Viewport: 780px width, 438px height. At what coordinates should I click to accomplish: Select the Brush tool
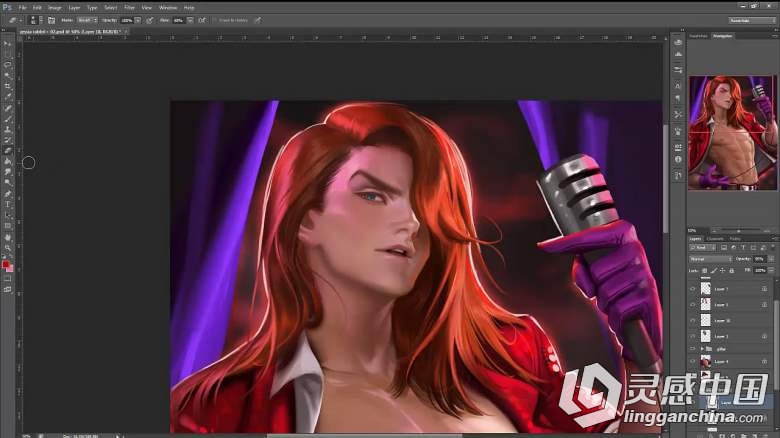(x=7, y=119)
